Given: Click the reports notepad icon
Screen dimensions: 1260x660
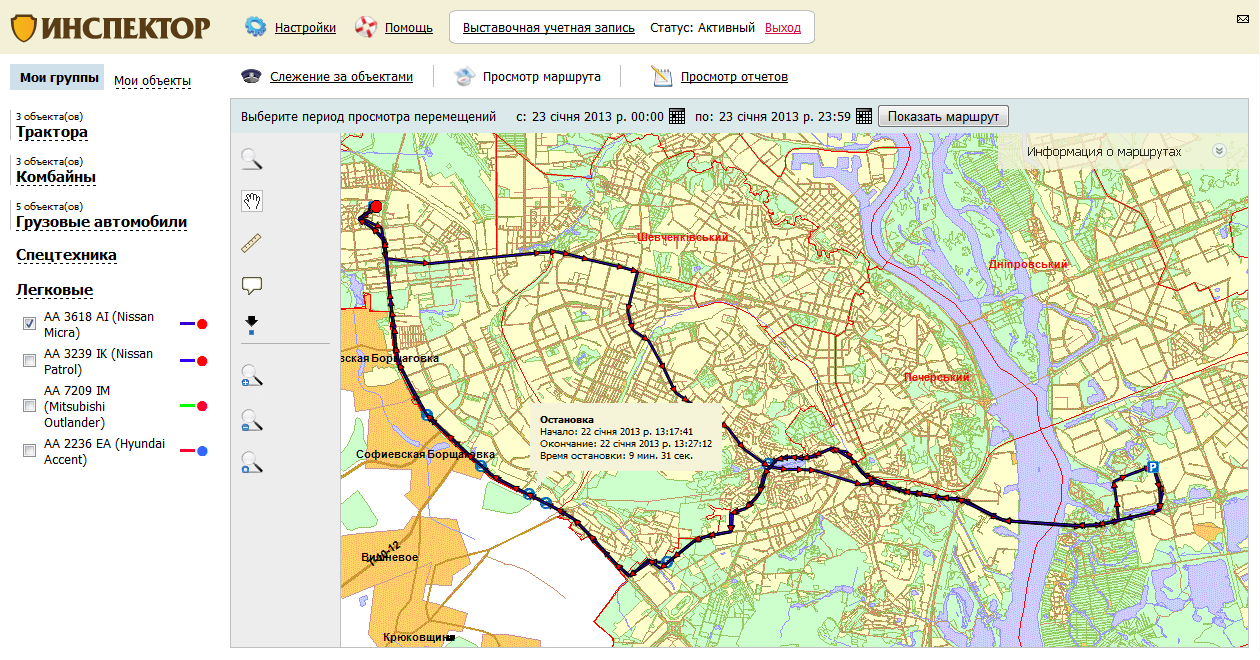Looking at the screenshot, I should (661, 76).
